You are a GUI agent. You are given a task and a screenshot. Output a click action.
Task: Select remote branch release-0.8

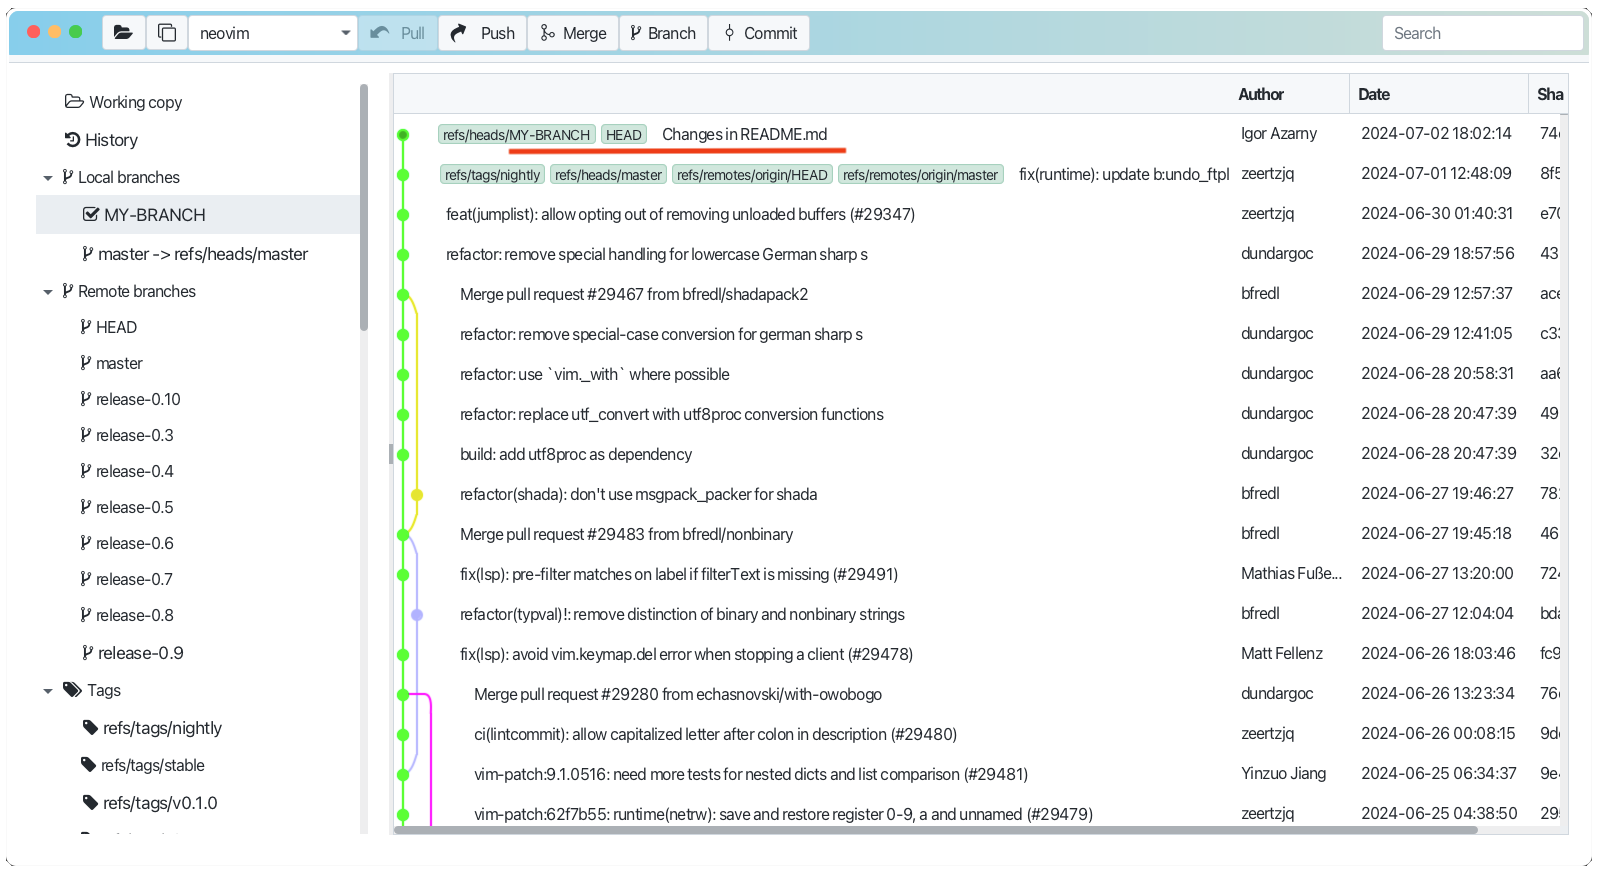click(x=127, y=615)
